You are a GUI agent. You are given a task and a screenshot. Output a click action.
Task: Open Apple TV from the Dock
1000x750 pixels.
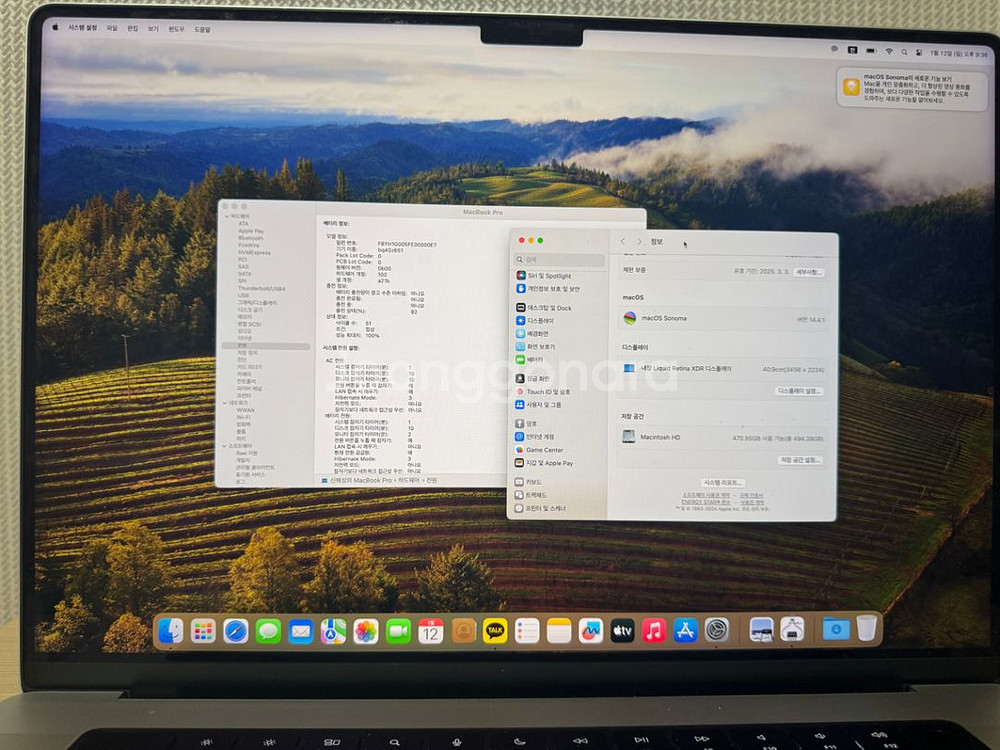coord(622,631)
